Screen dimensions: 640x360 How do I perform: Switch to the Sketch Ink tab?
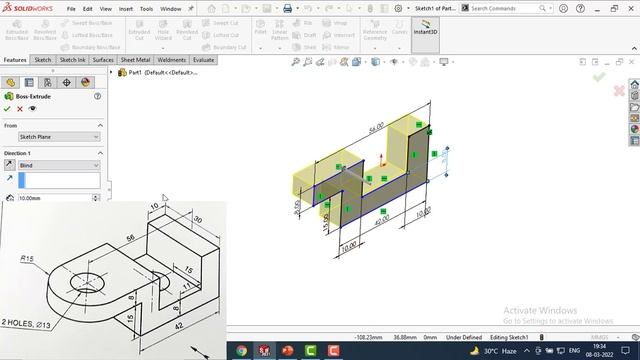click(73, 60)
